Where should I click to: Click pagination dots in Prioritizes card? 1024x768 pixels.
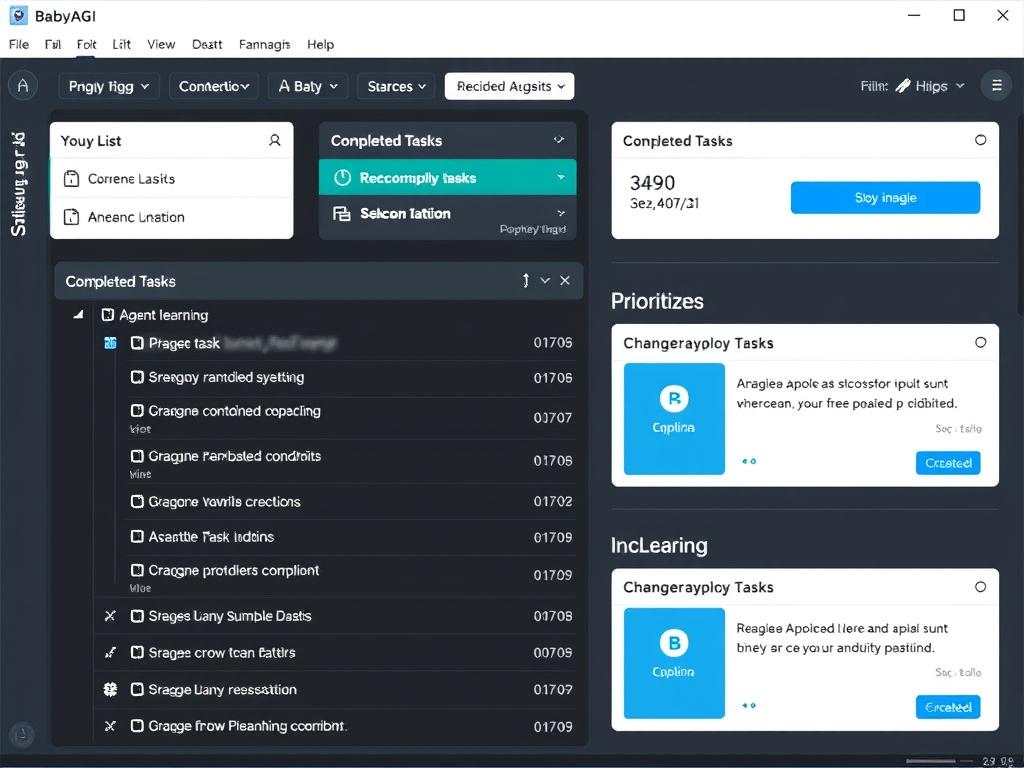[x=749, y=461]
